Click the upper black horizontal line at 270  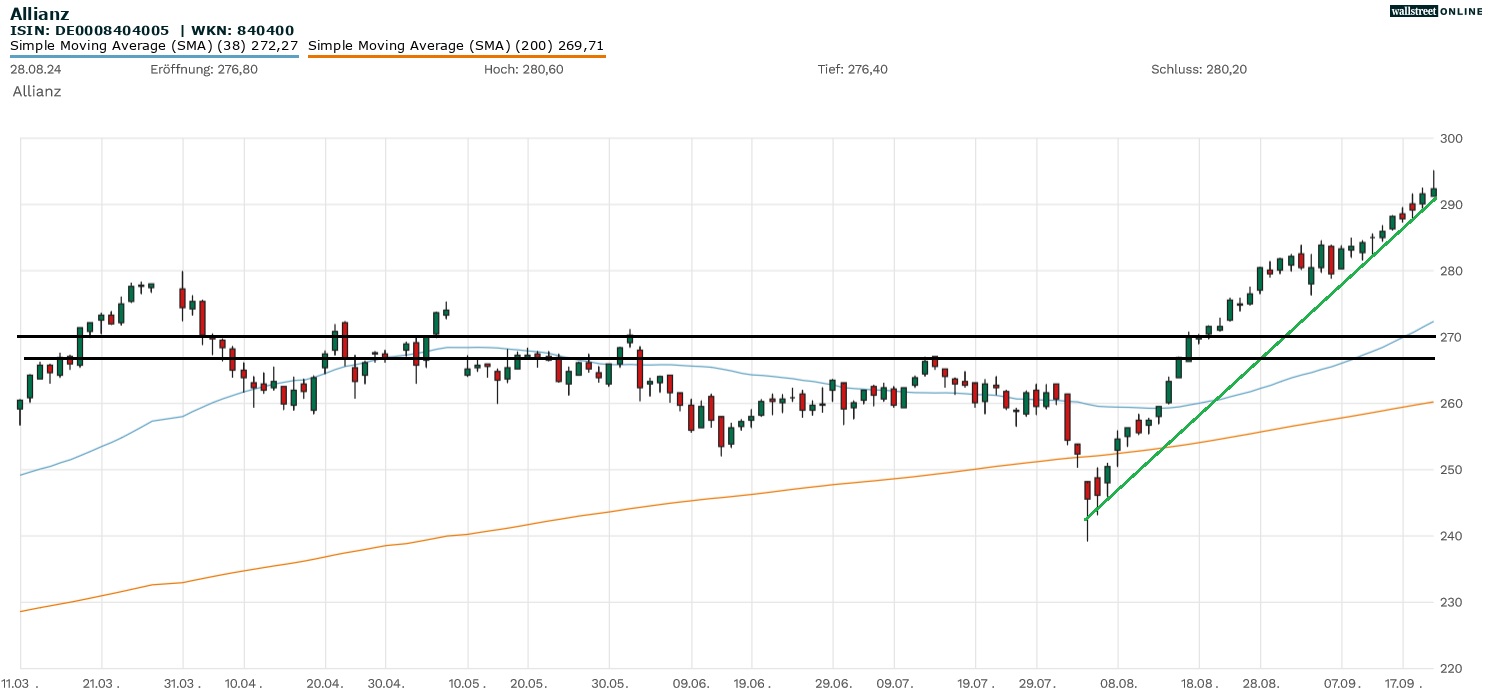700,337
